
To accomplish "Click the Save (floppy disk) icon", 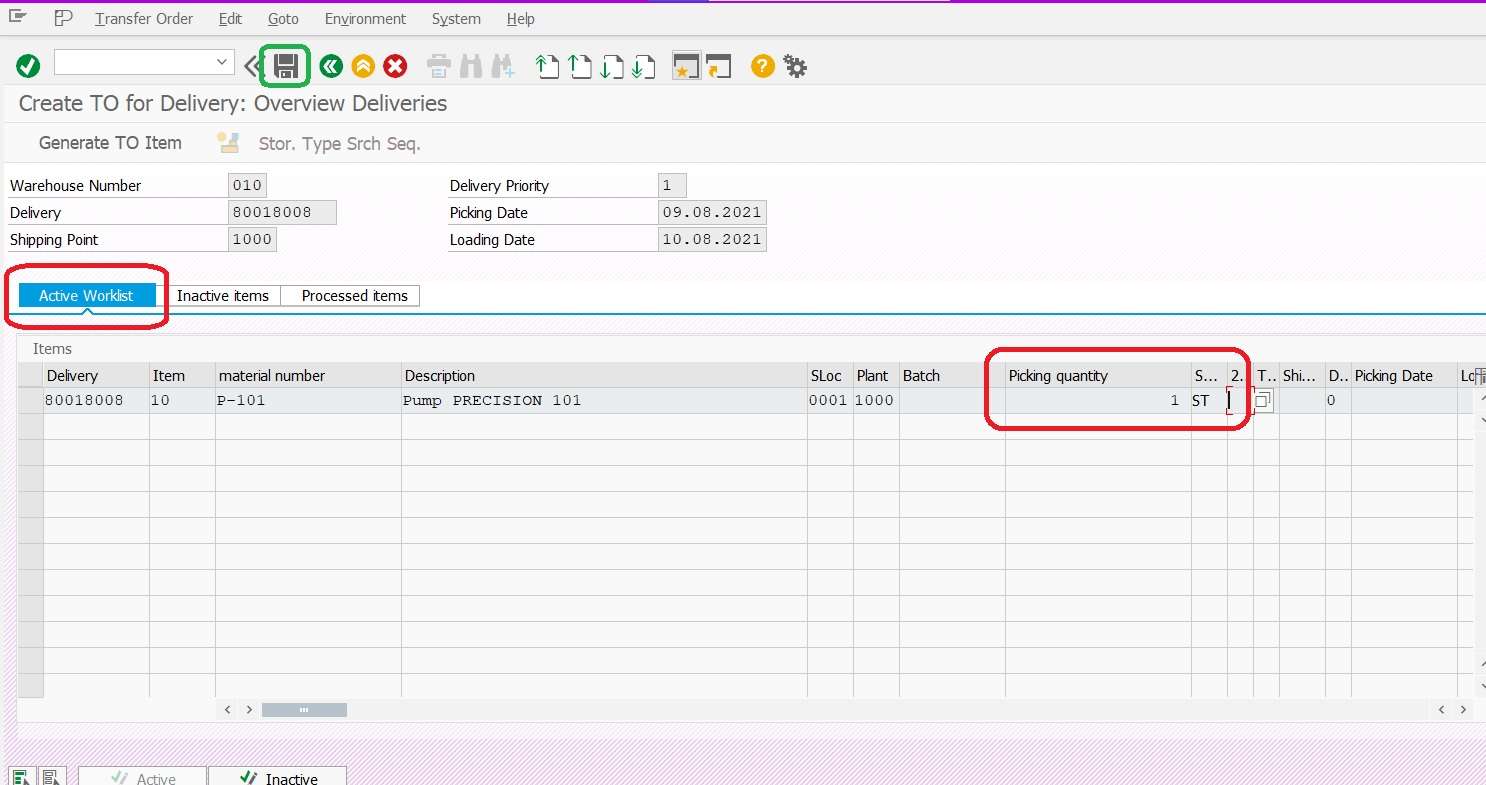I will (286, 66).
